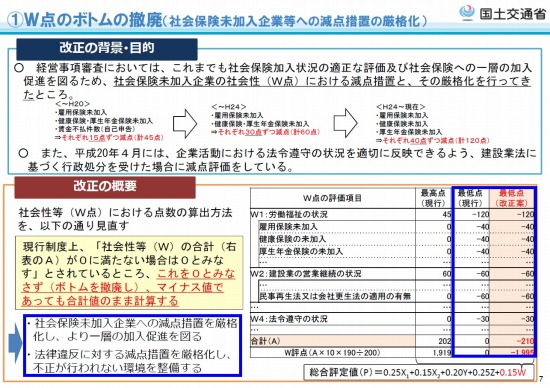Image resolution: width=550 pixels, height=388 pixels.
Task: Click the first circle bullet before 経営事項審査
Action: [x=20, y=67]
